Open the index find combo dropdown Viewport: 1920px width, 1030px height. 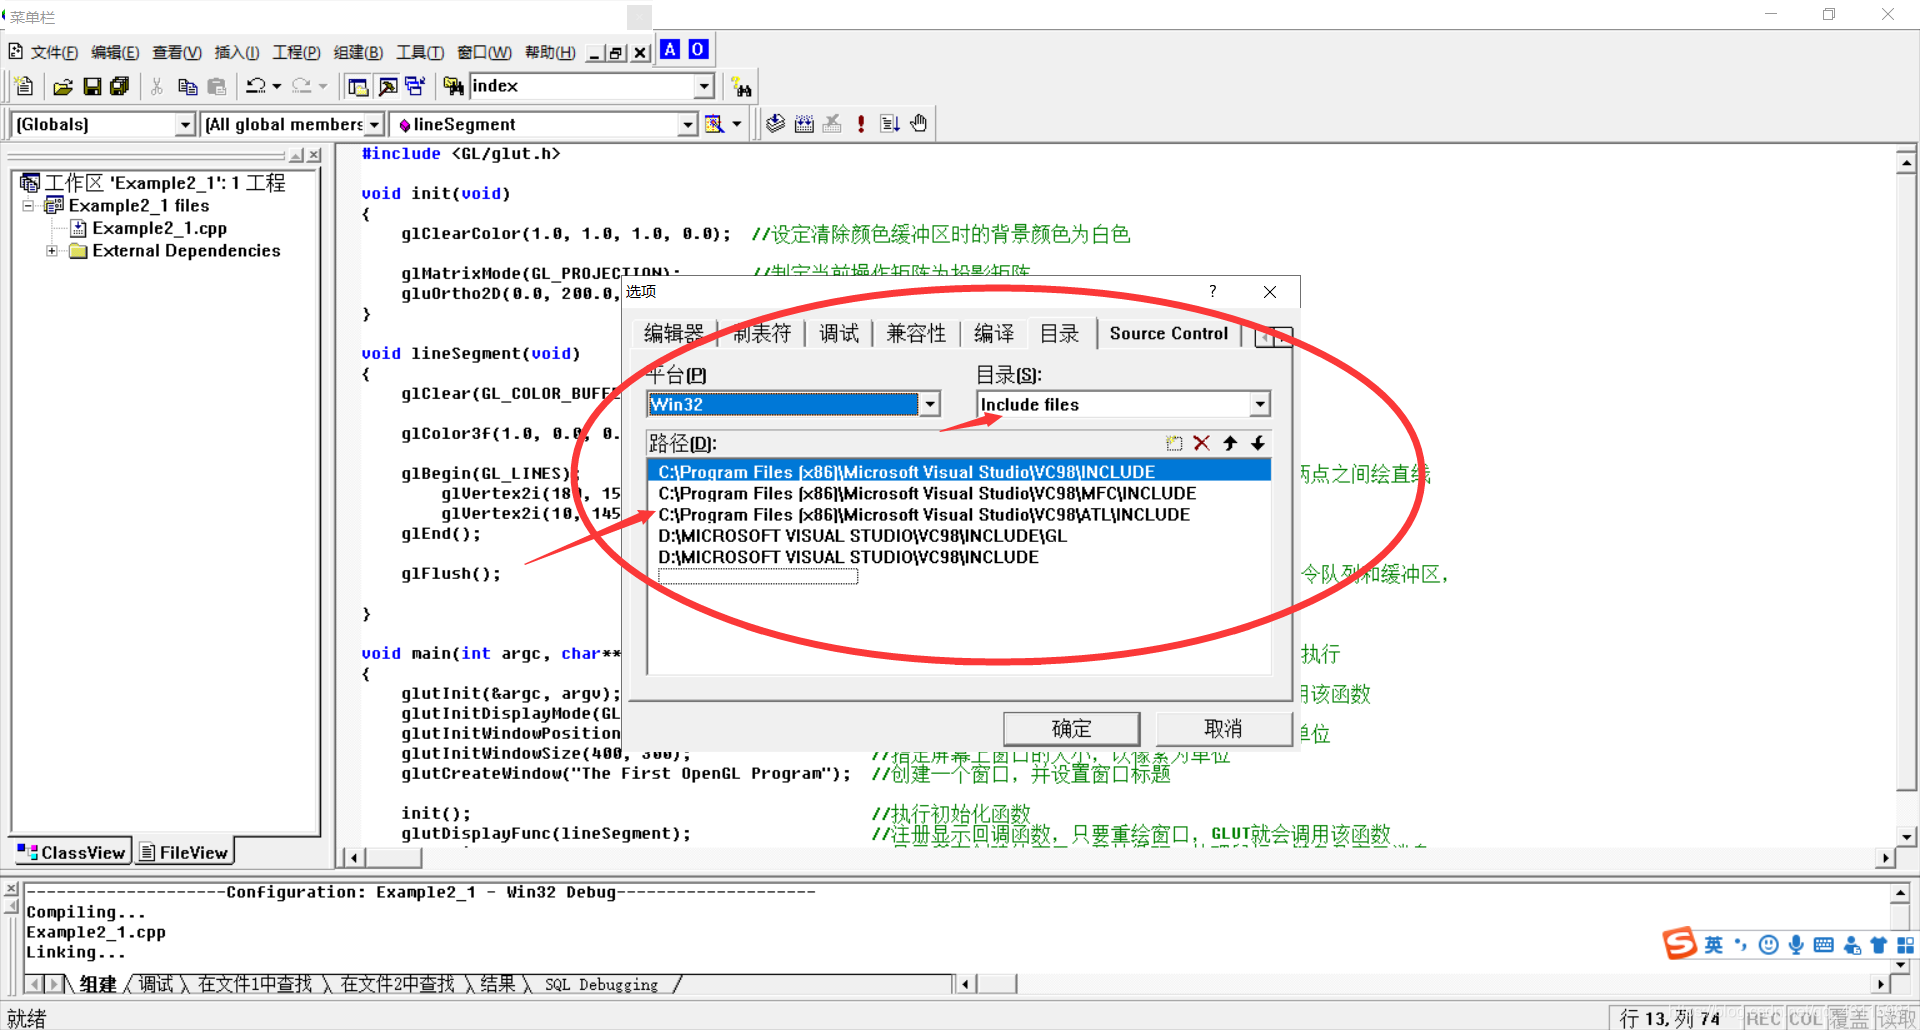[x=705, y=87]
